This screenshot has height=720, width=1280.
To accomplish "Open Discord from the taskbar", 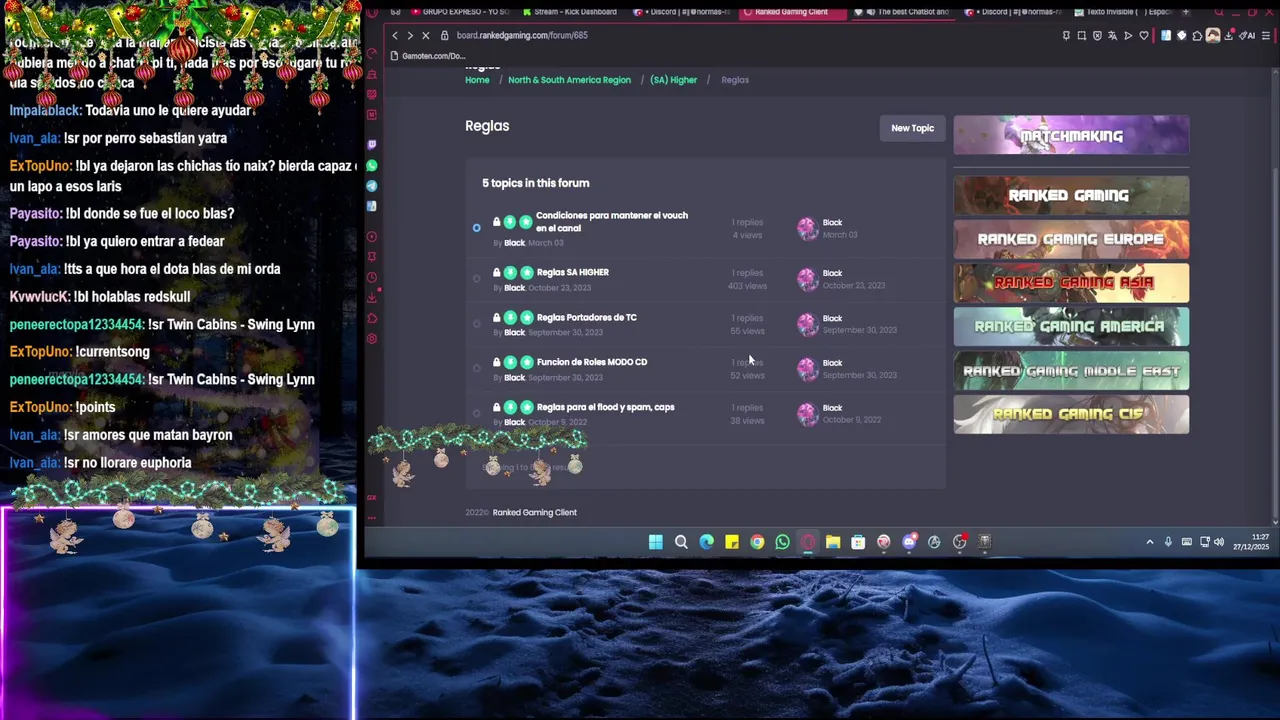I will pyautogui.click(x=909, y=542).
